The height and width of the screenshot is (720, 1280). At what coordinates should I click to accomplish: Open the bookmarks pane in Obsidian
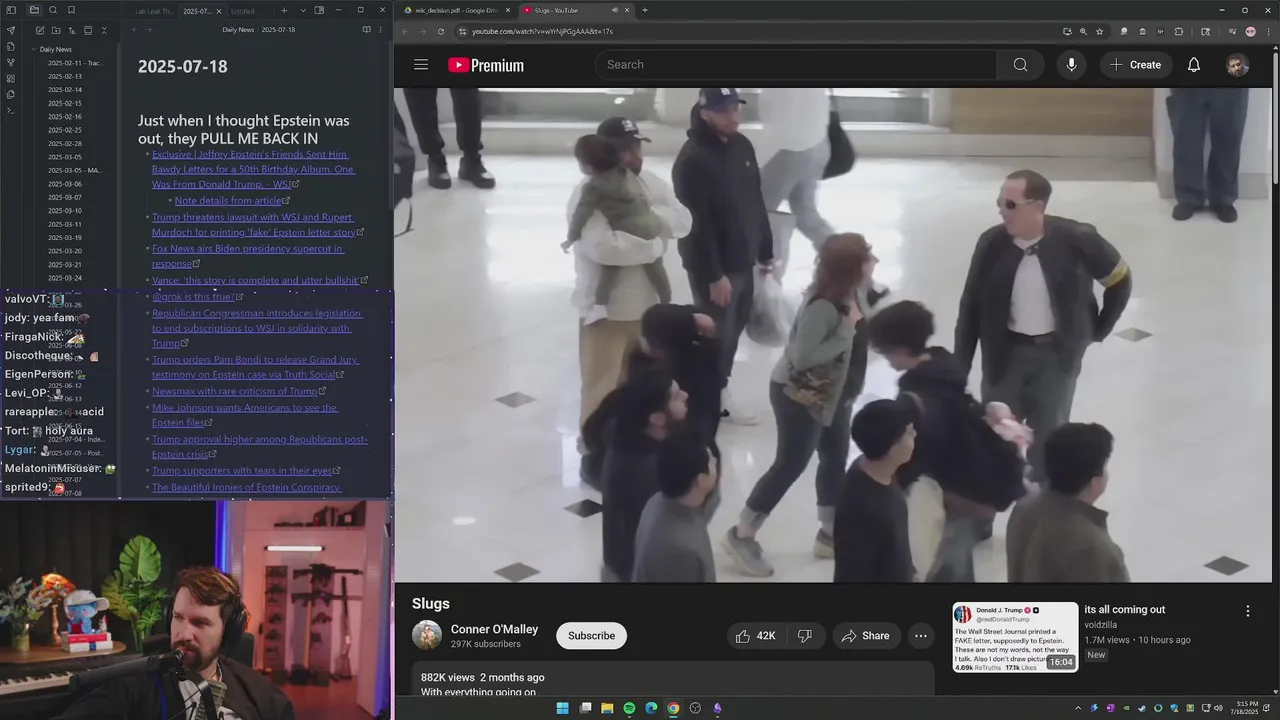click(x=71, y=10)
